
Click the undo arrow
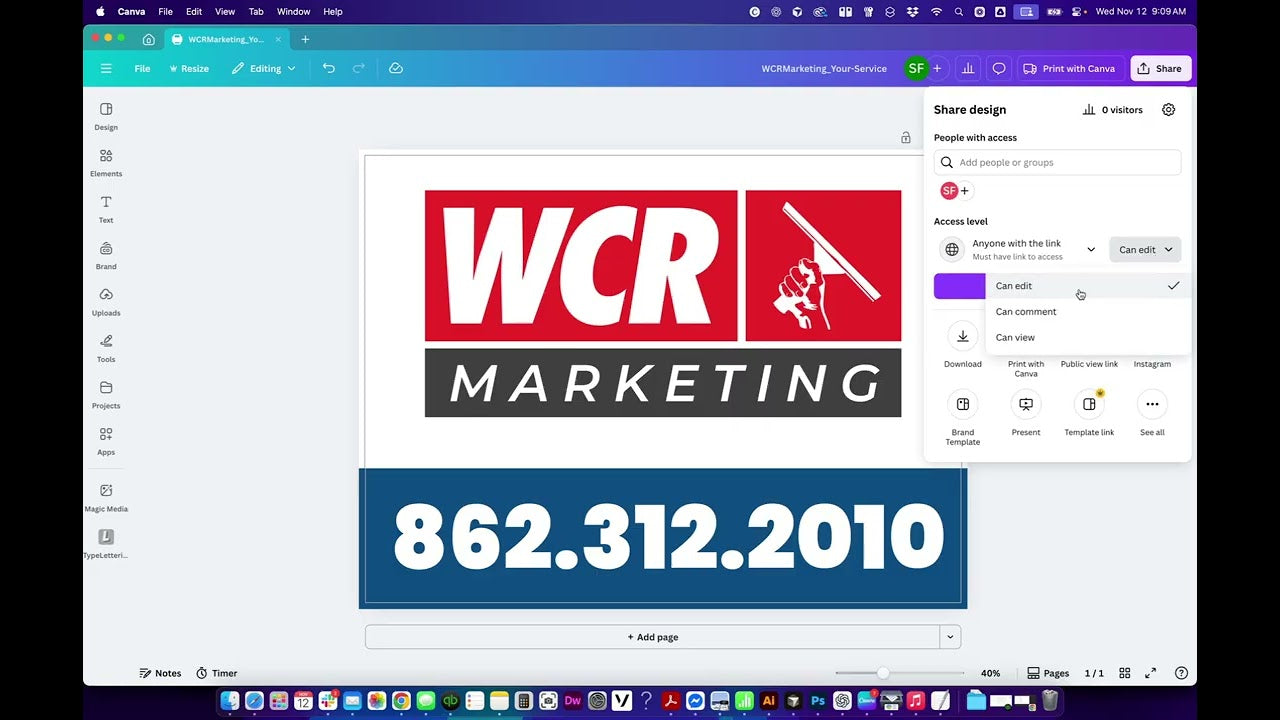click(x=328, y=68)
